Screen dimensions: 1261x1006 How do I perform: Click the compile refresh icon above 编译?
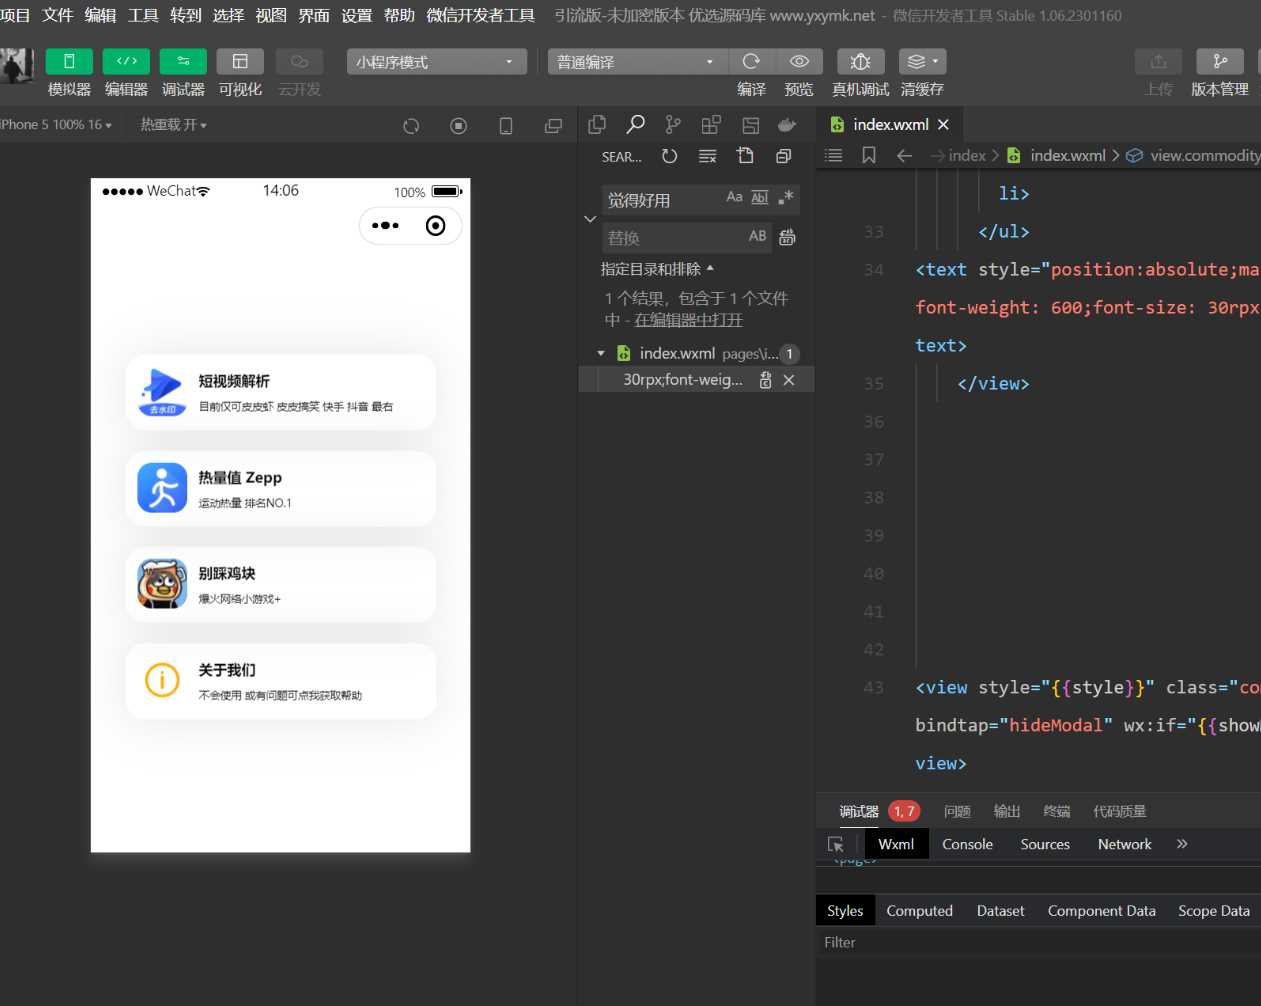[x=751, y=62]
